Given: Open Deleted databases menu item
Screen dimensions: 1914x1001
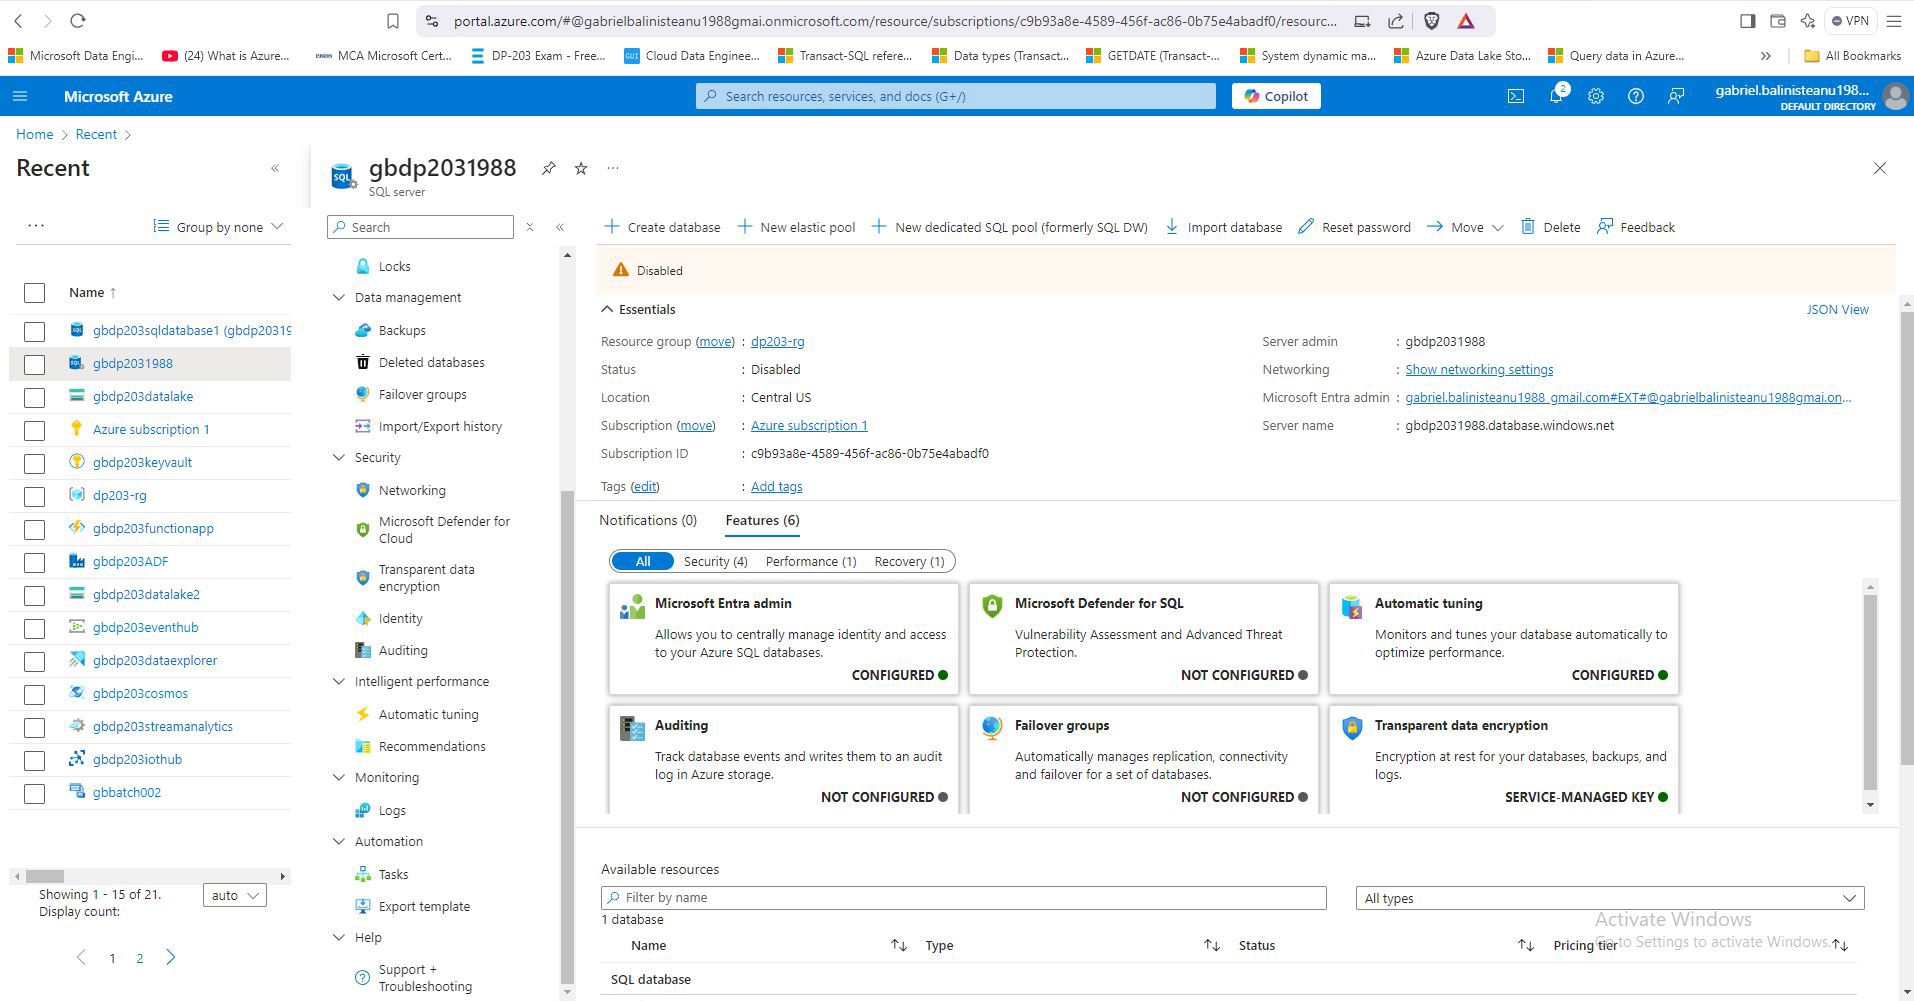Looking at the screenshot, I should (x=431, y=362).
